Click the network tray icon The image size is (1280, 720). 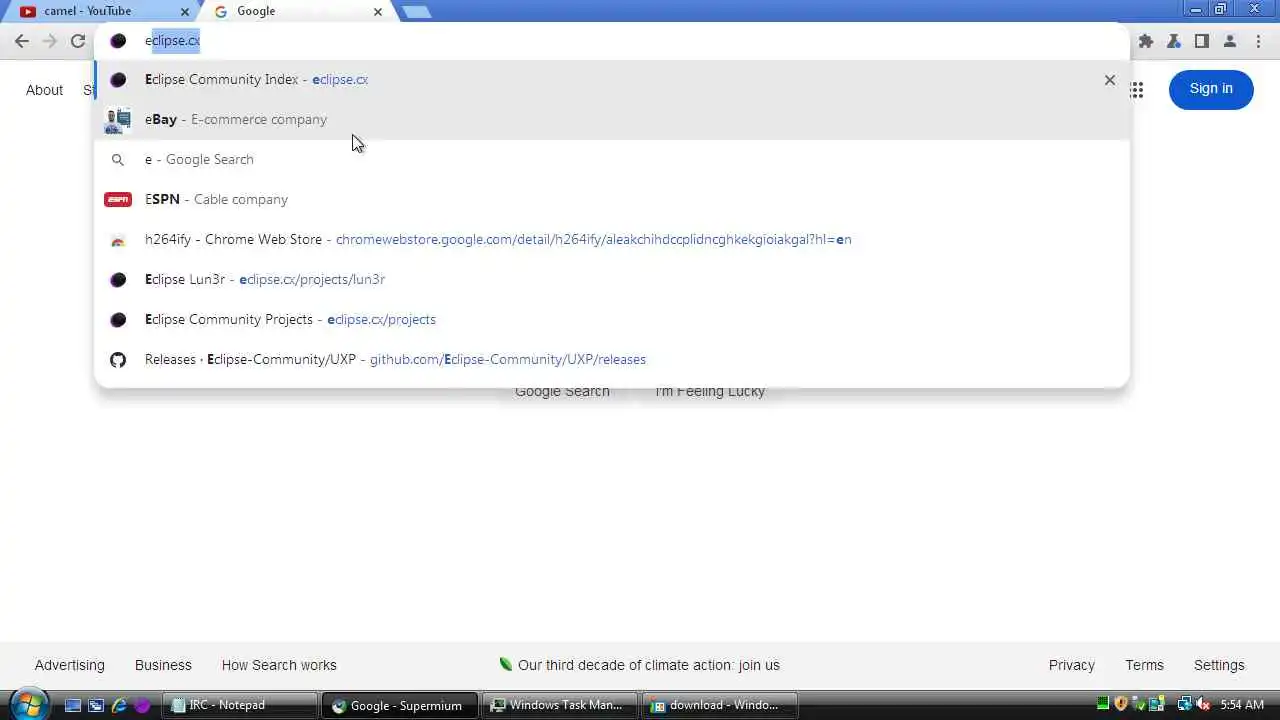click(x=1184, y=705)
